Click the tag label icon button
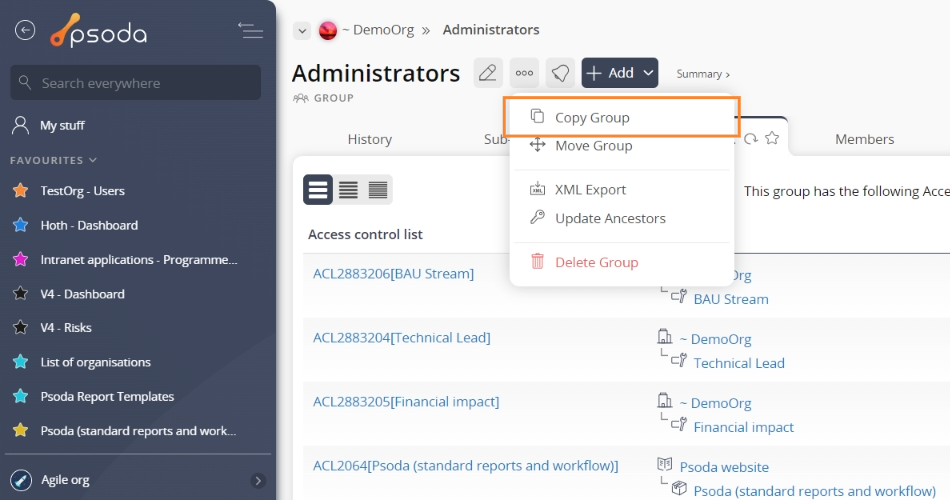 (560, 73)
